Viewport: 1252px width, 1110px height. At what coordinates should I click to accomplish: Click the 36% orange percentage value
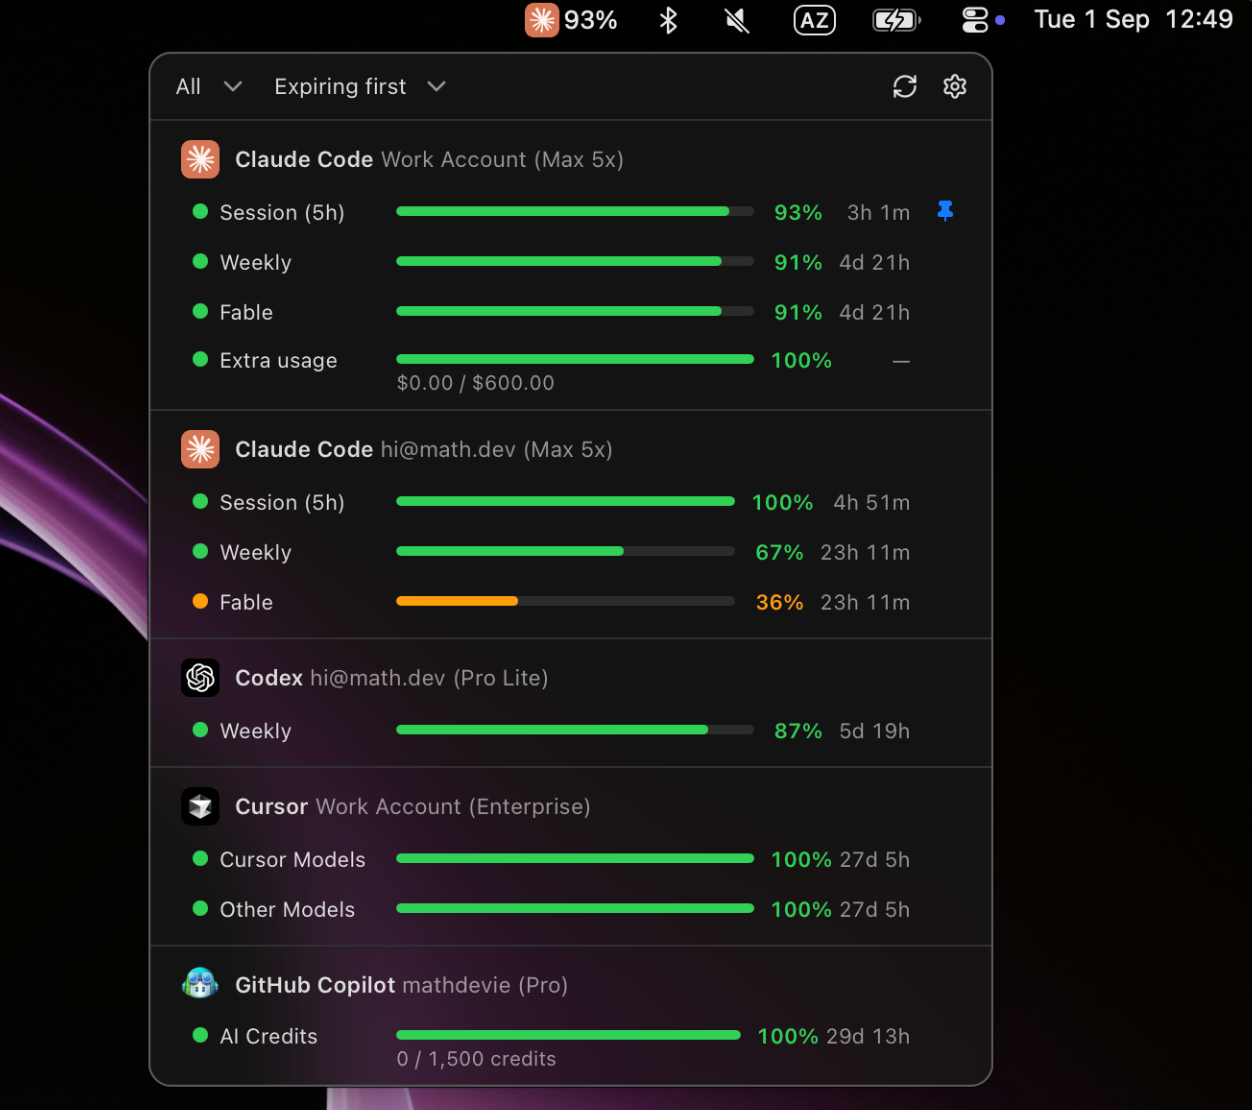(780, 603)
